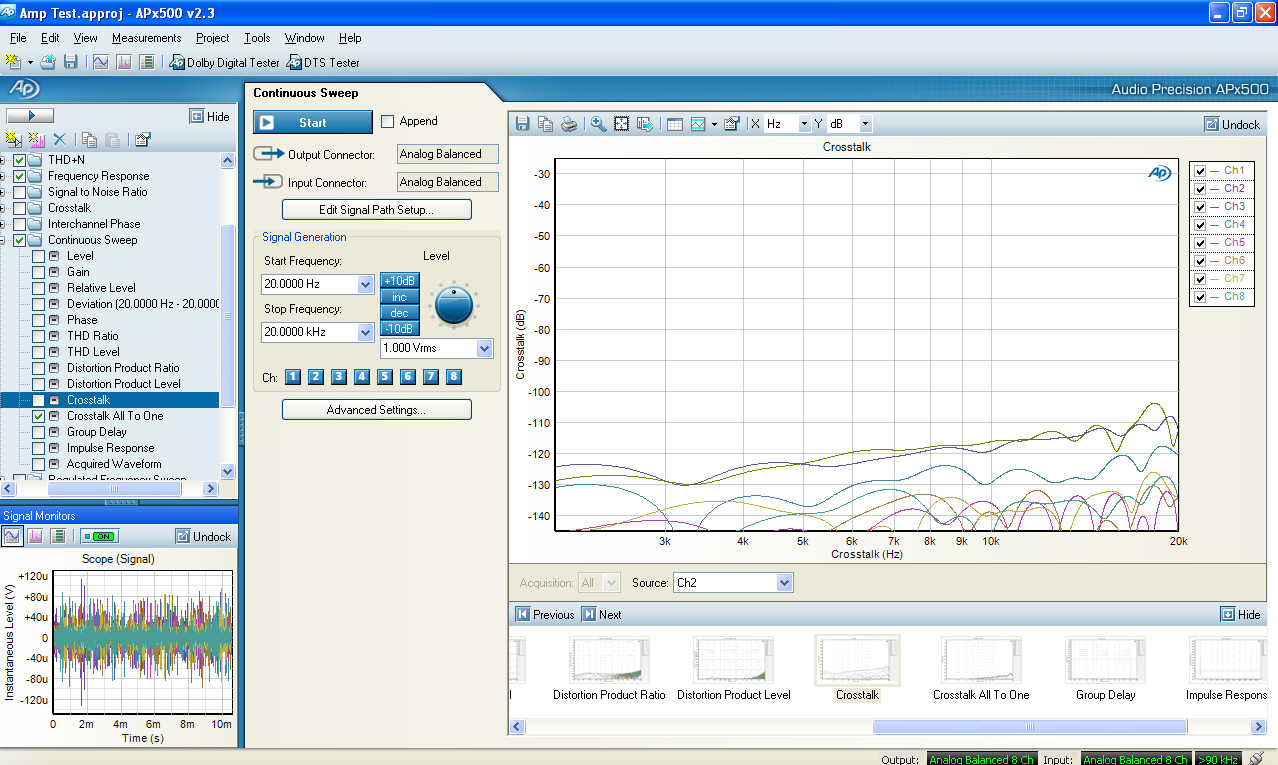Open the Project menu
Screen dimensions: 1278x765
tap(212, 38)
